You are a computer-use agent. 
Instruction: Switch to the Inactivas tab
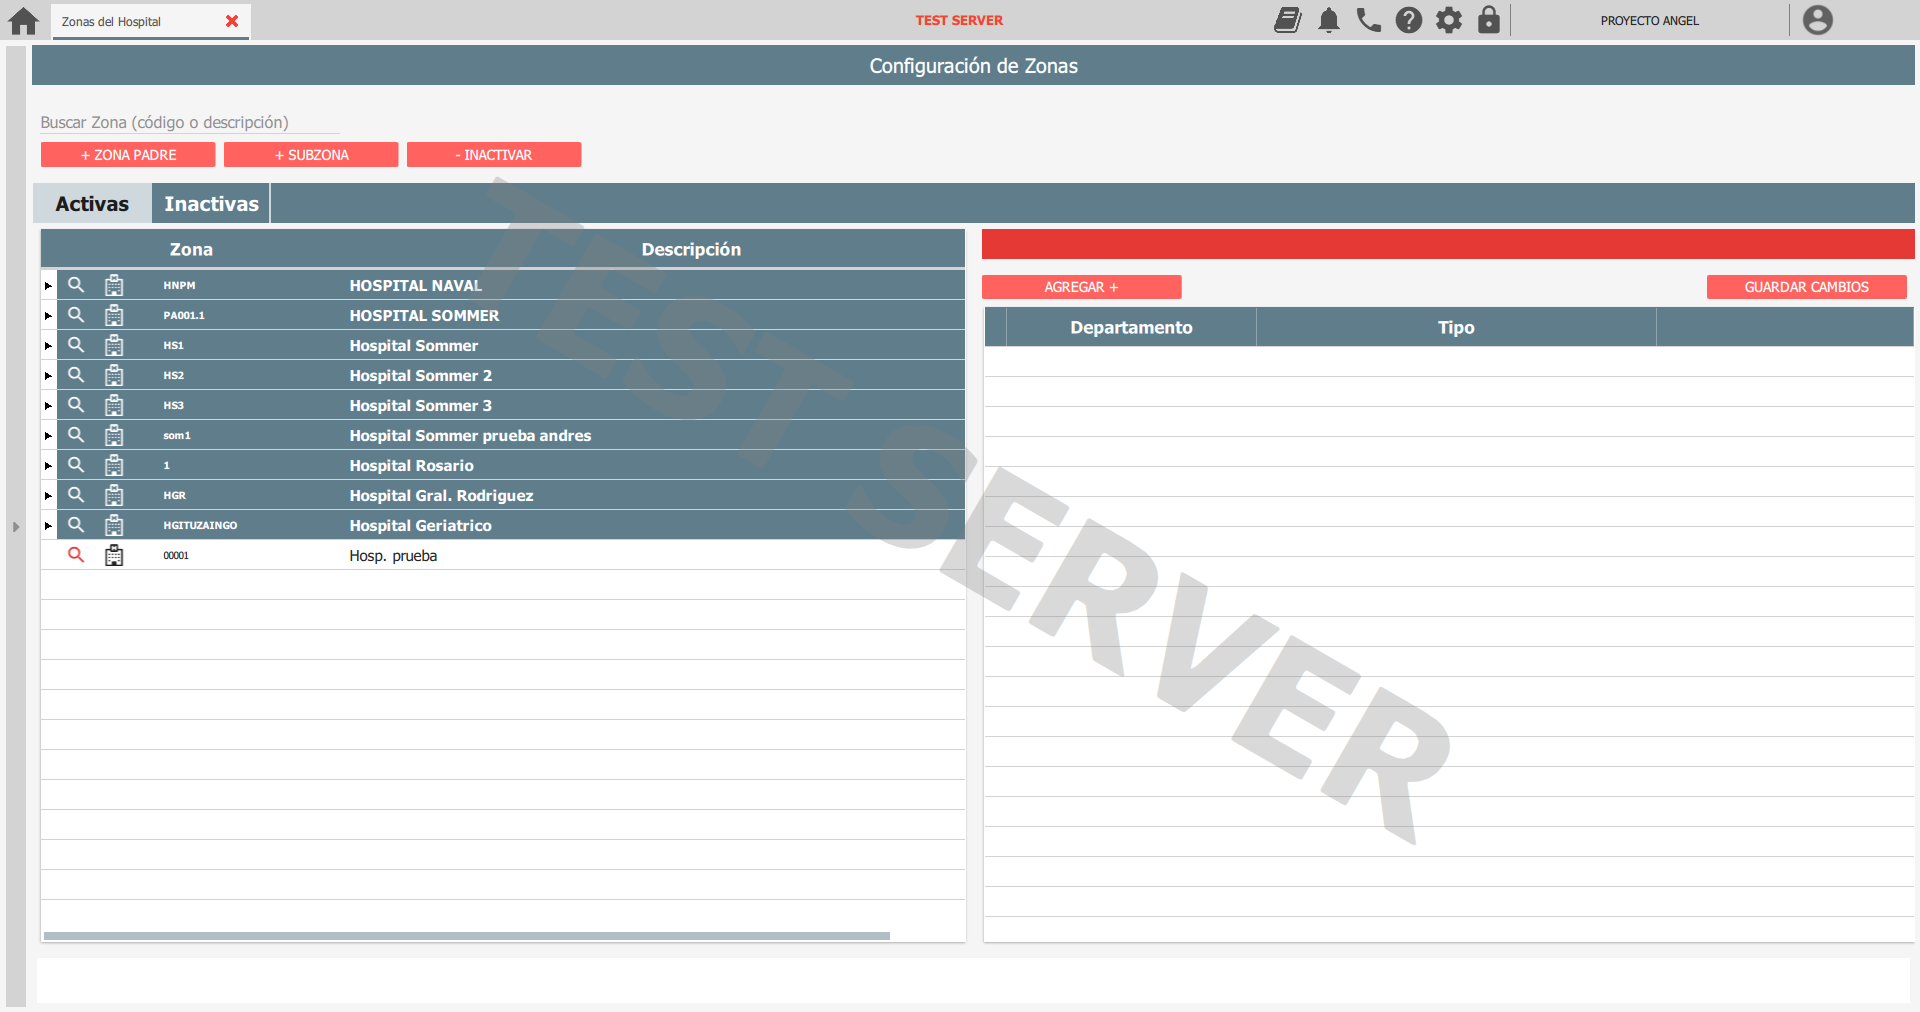(x=211, y=204)
